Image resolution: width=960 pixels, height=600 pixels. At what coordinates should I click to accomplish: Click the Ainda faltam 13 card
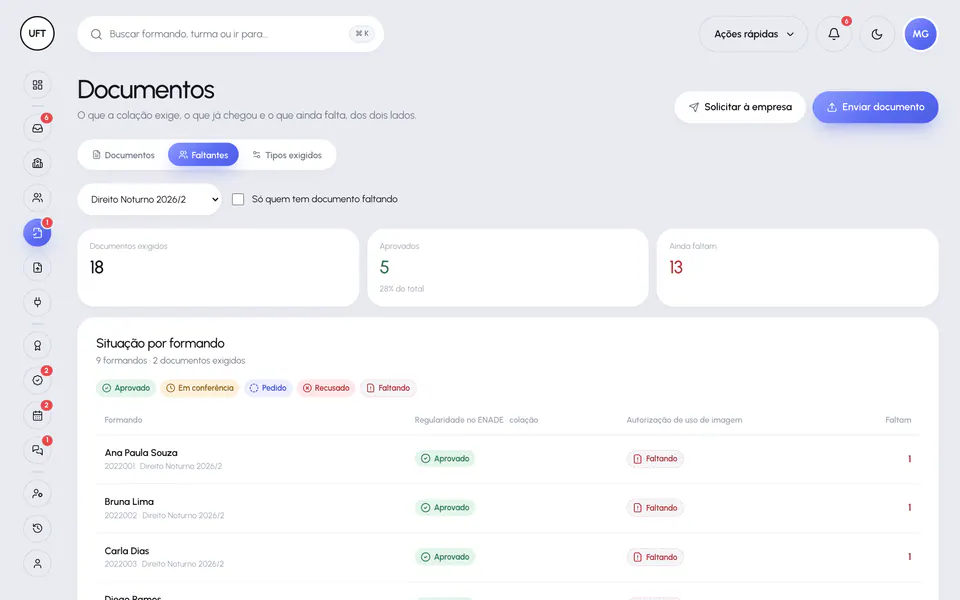(x=797, y=268)
